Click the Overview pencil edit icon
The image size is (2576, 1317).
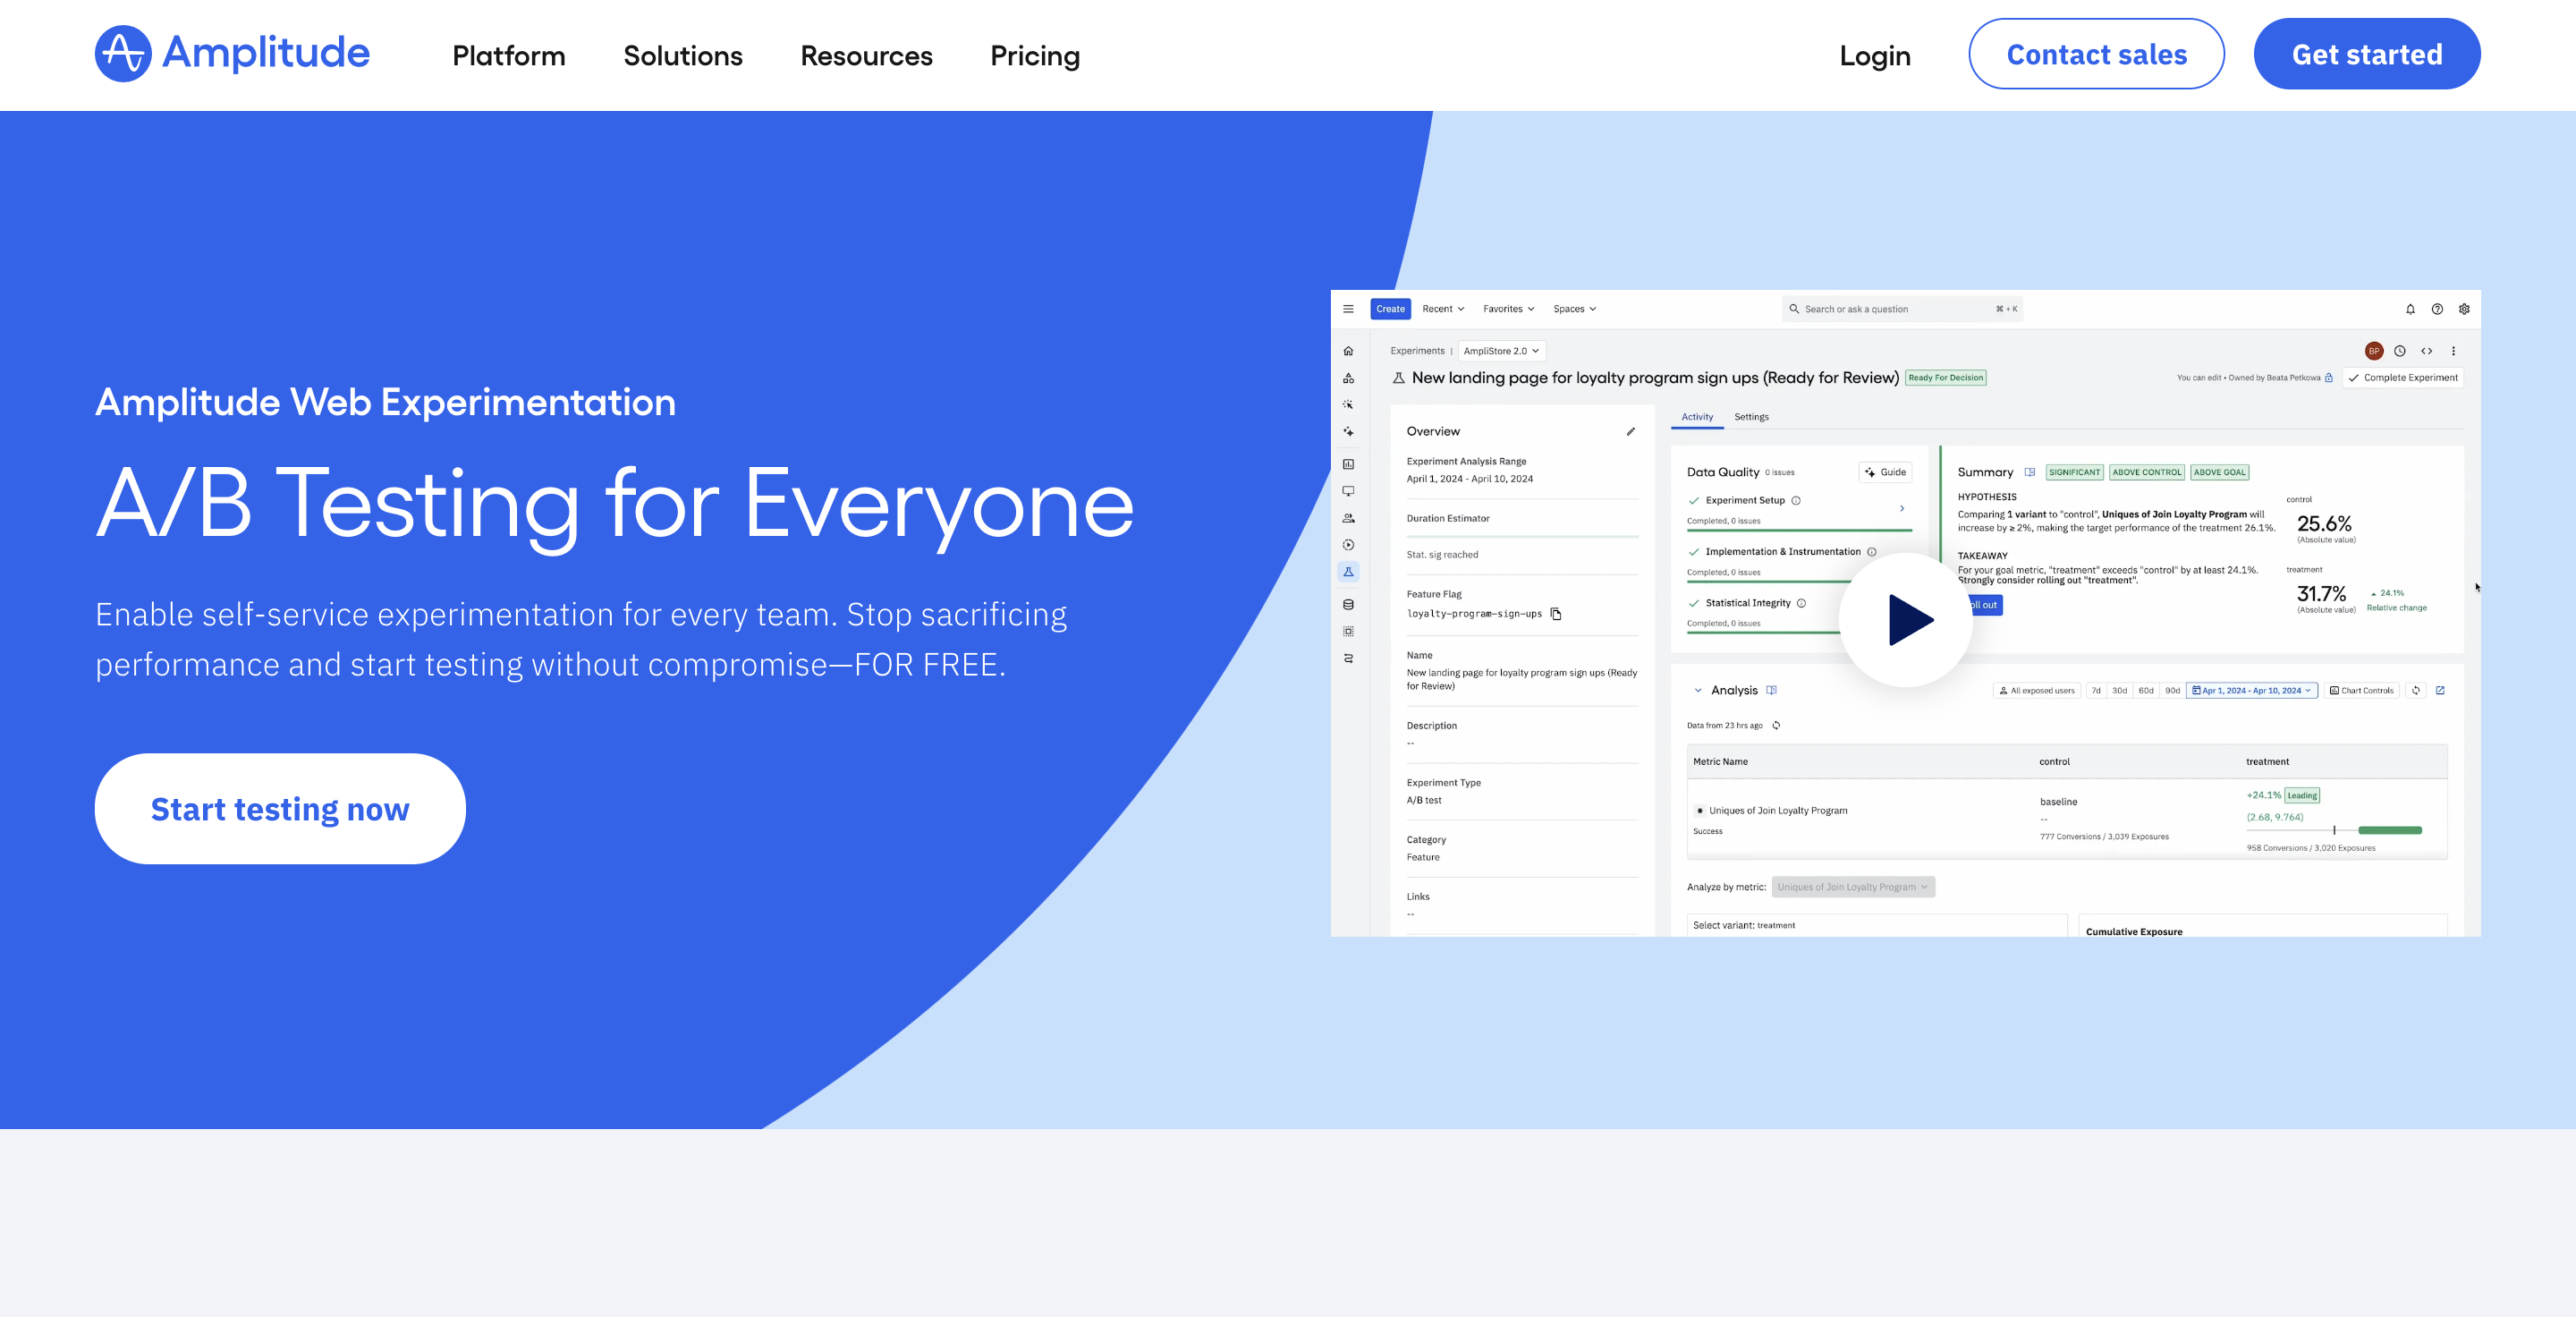[1631, 432]
